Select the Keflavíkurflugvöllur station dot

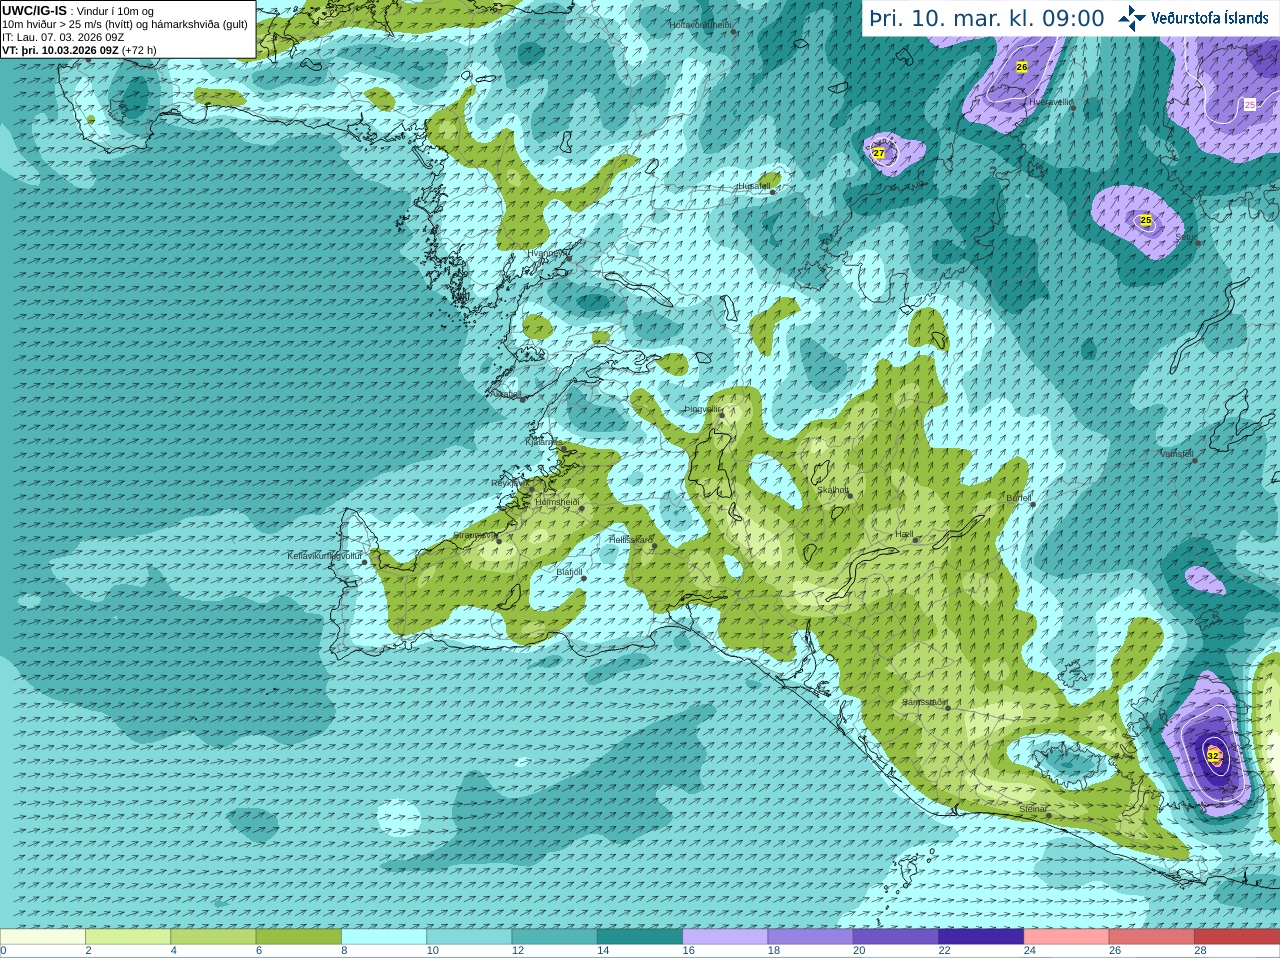pos(365,562)
